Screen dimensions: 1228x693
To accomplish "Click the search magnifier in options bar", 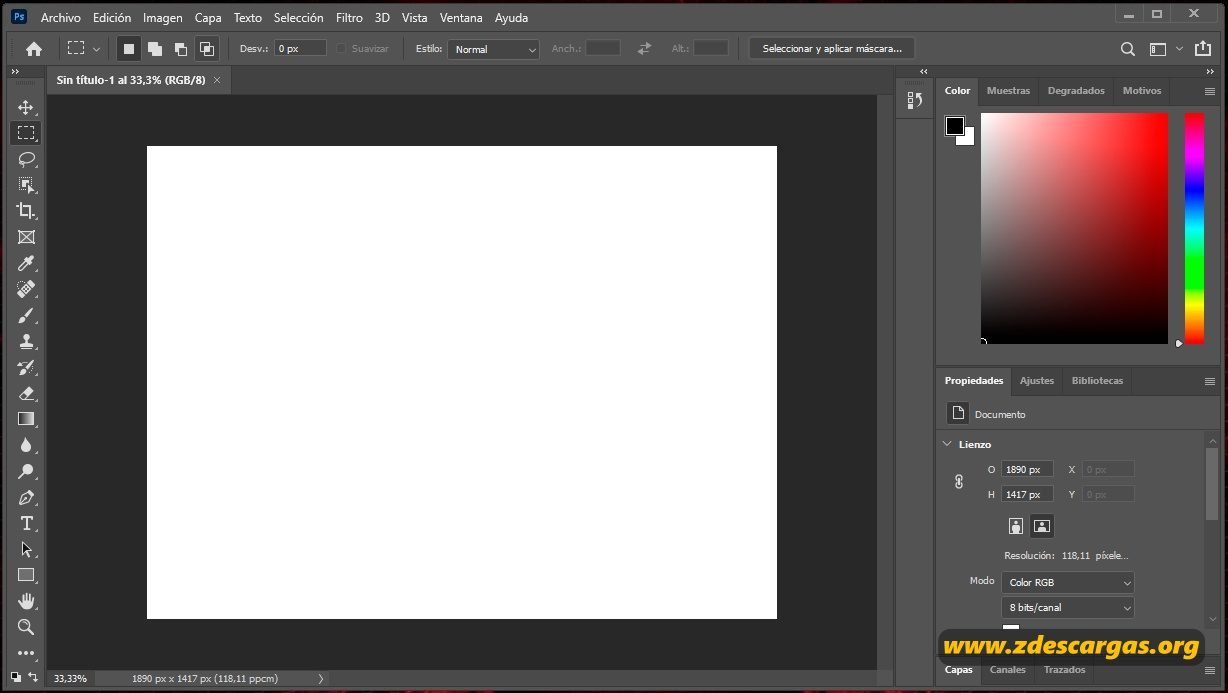I will point(1127,48).
